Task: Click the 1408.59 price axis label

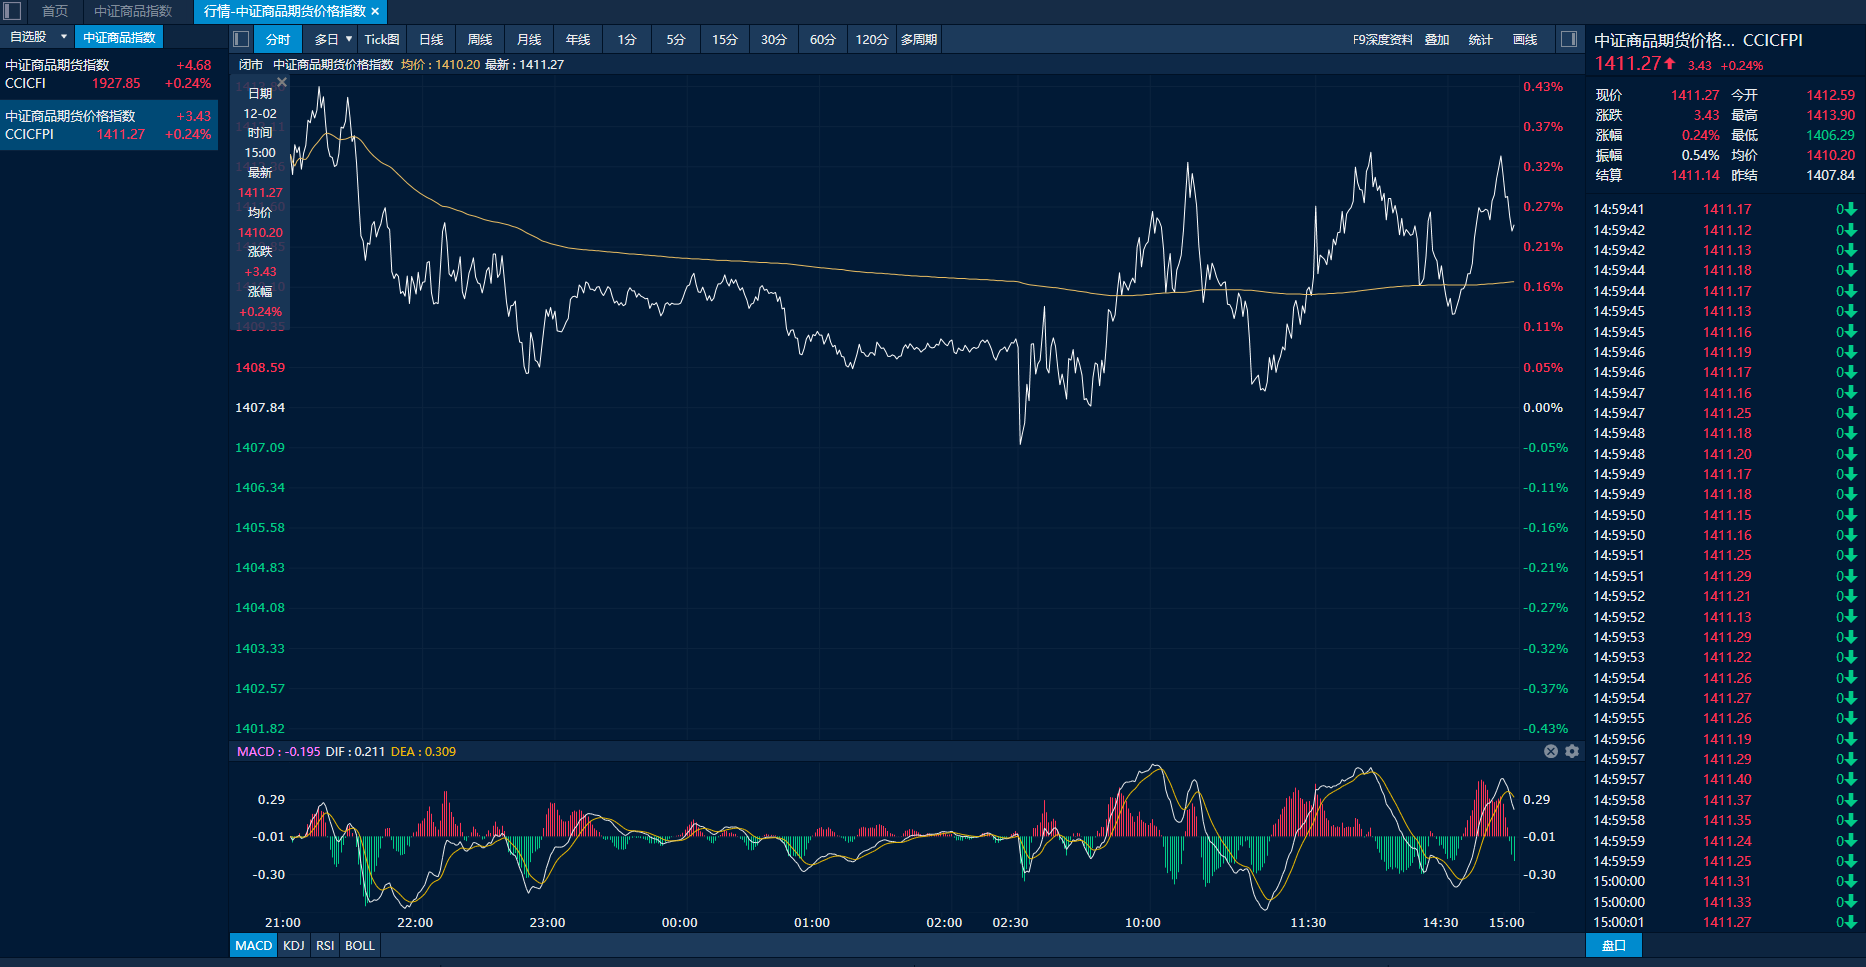Action: point(260,367)
